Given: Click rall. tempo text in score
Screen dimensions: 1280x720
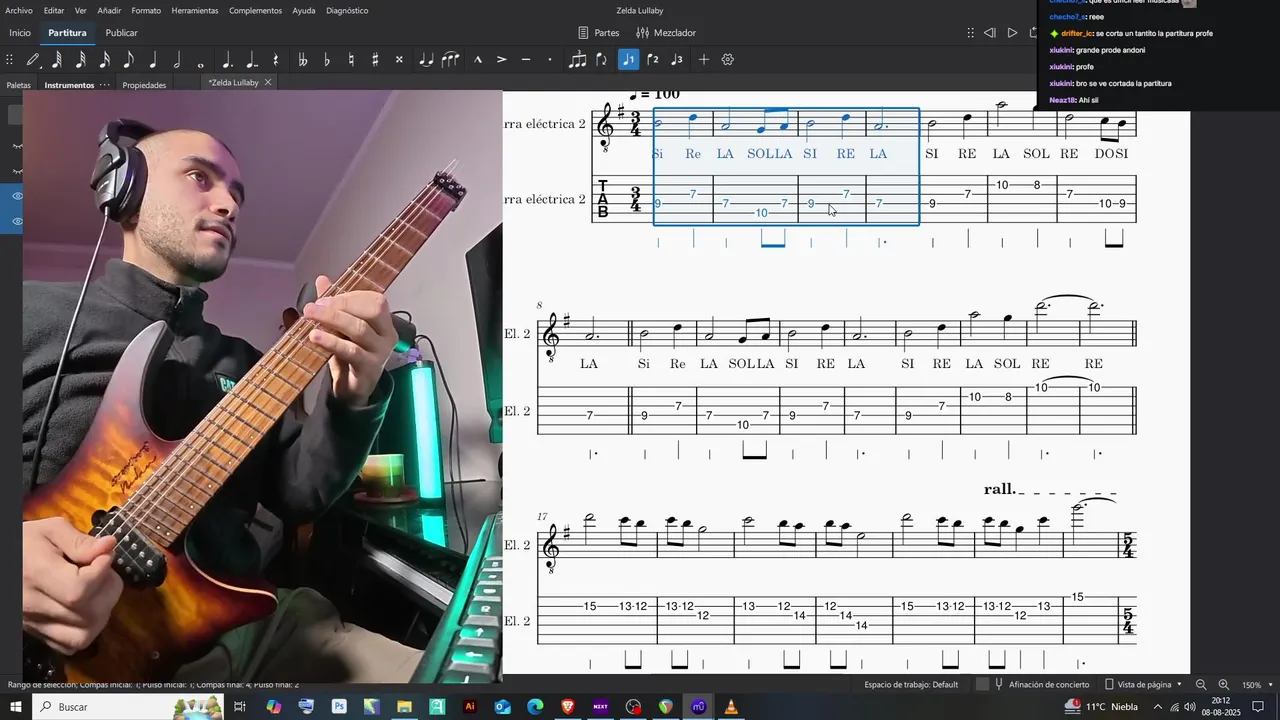Looking at the screenshot, I should click(999, 489).
